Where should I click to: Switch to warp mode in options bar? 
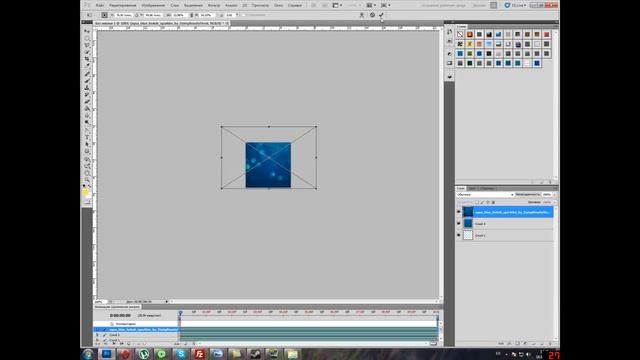pyautogui.click(x=362, y=15)
